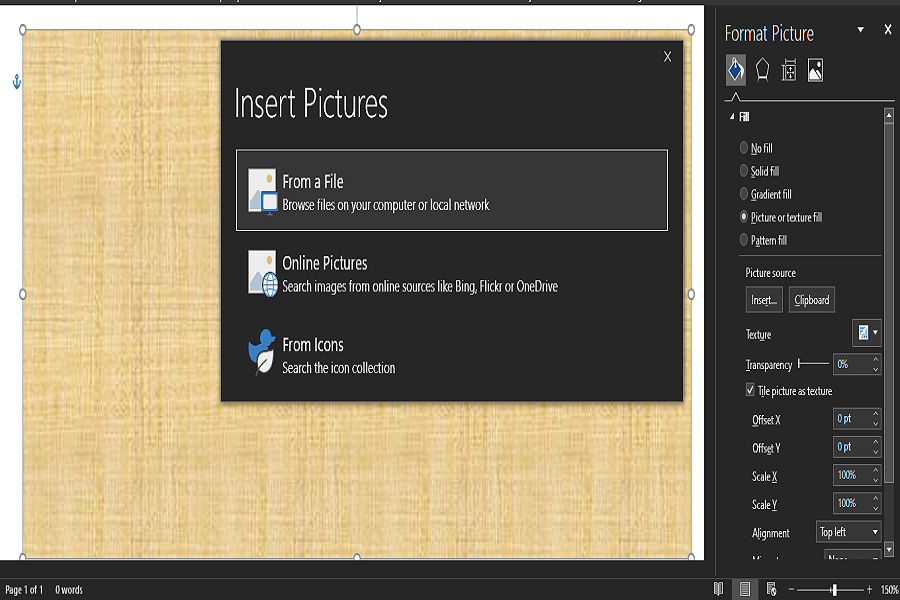The height and width of the screenshot is (600, 900).
Task: Switch to Read Mode view
Action: point(718,589)
